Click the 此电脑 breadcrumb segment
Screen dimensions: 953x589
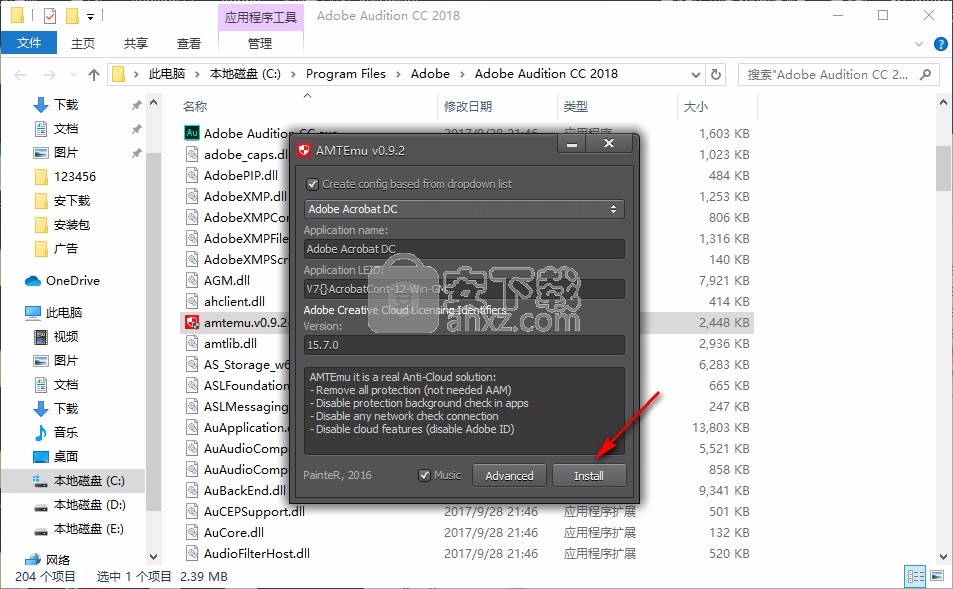click(x=167, y=74)
